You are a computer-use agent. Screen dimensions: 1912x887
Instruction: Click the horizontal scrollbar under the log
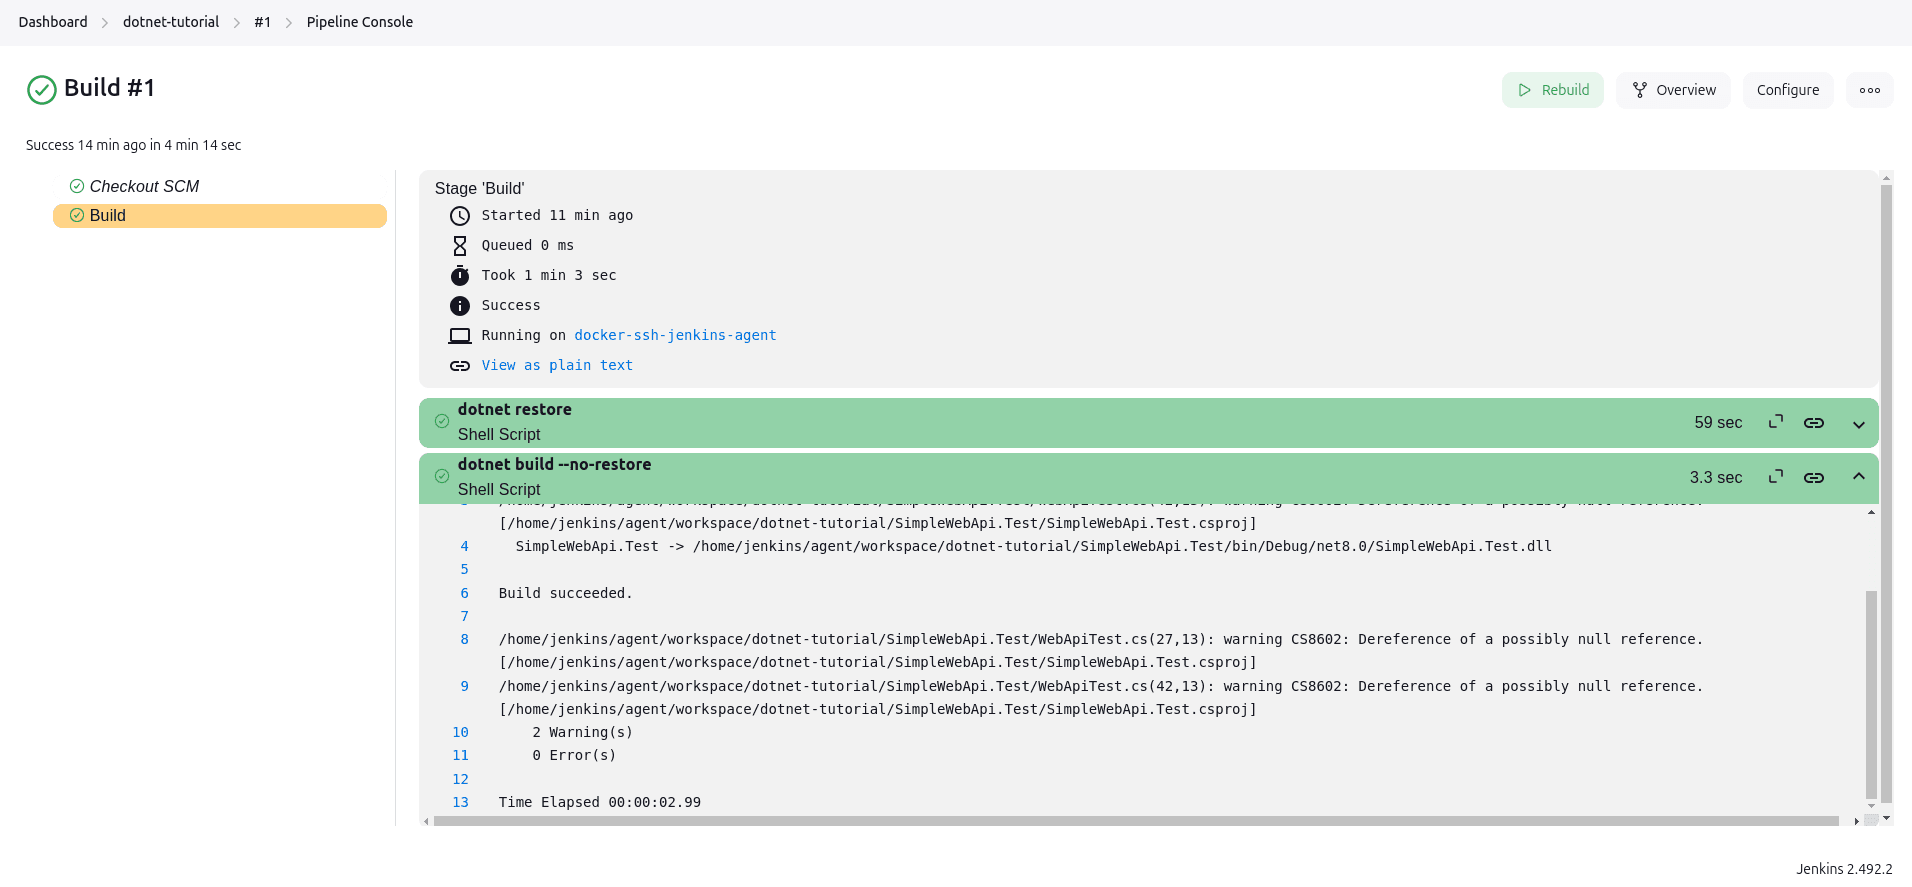click(1135, 821)
